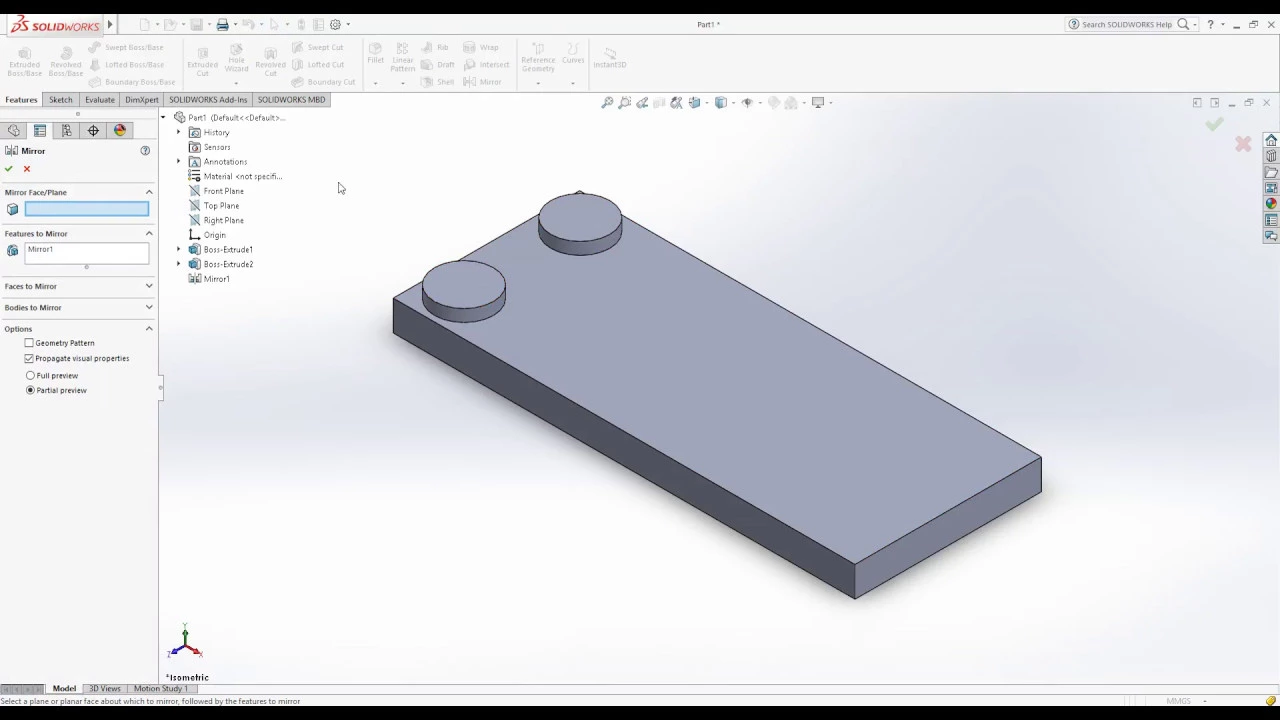This screenshot has width=1280, height=720.
Task: Click the Apply Scene icon
Action: (x=791, y=102)
